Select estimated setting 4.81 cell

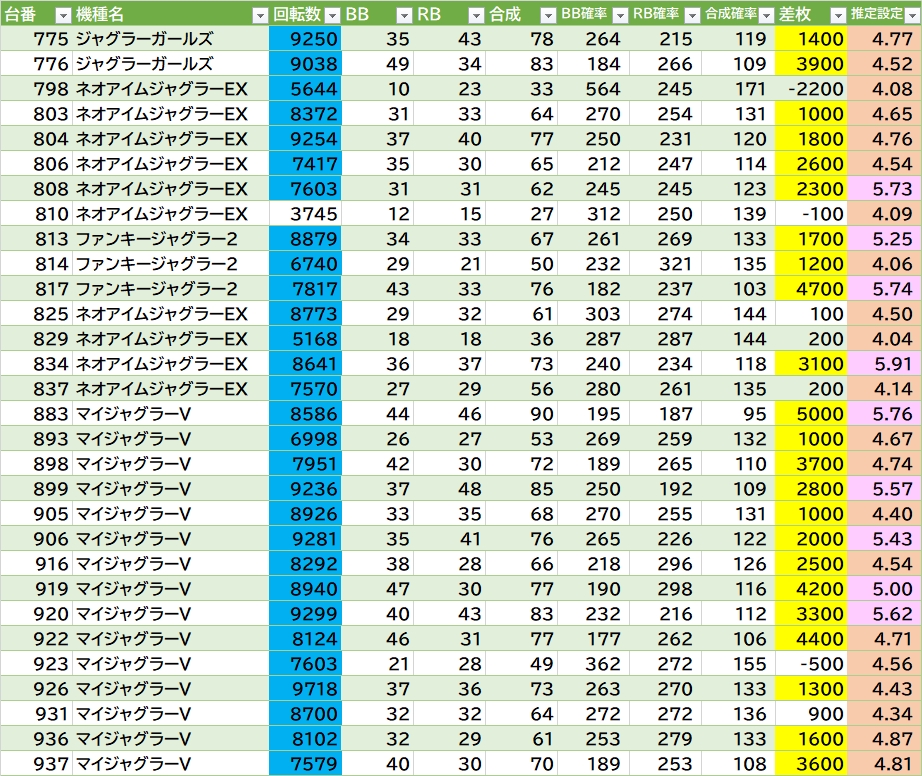pyautogui.click(x=884, y=763)
